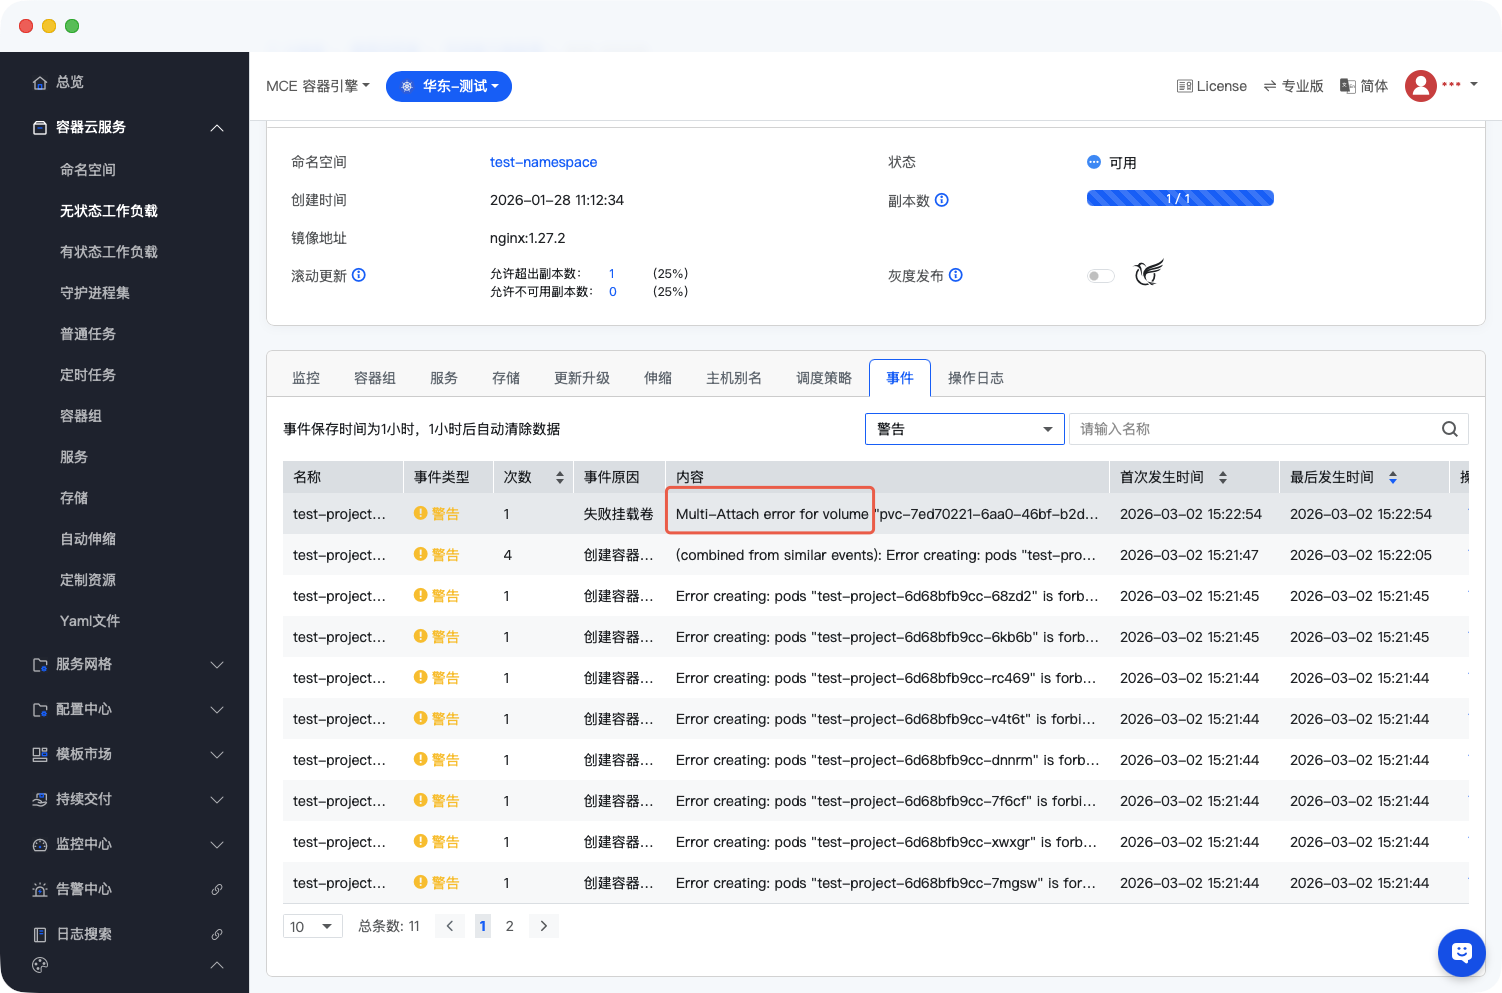Click the 告警中心 external link icon
This screenshot has height=993, width=1502.
(217, 889)
